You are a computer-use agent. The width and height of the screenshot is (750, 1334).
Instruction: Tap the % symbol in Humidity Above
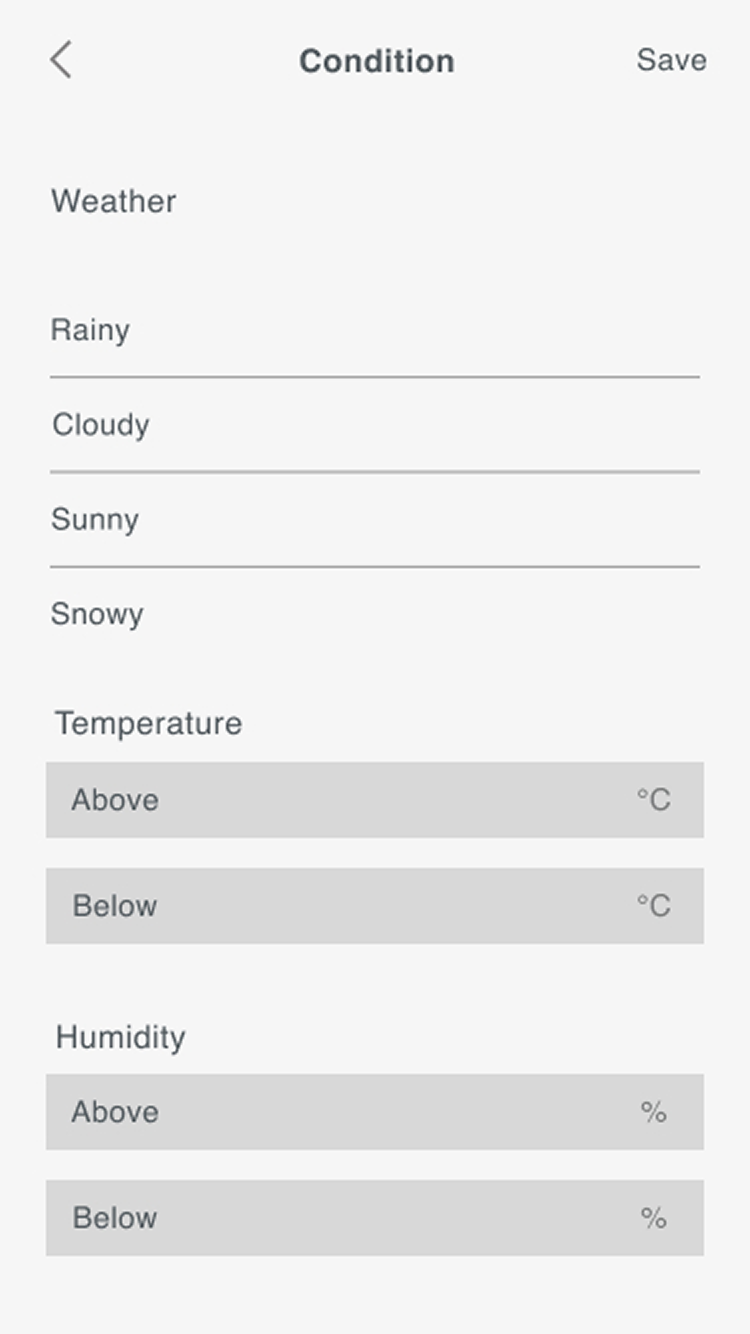(654, 1112)
